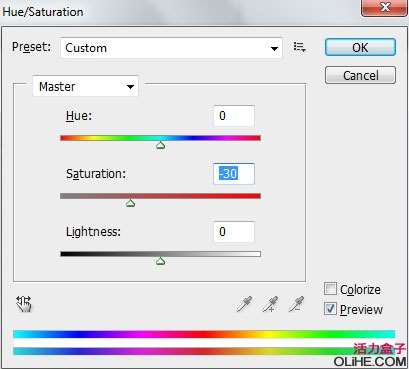
Task: Activate the on-image adjustment hand tool
Action: [x=24, y=304]
